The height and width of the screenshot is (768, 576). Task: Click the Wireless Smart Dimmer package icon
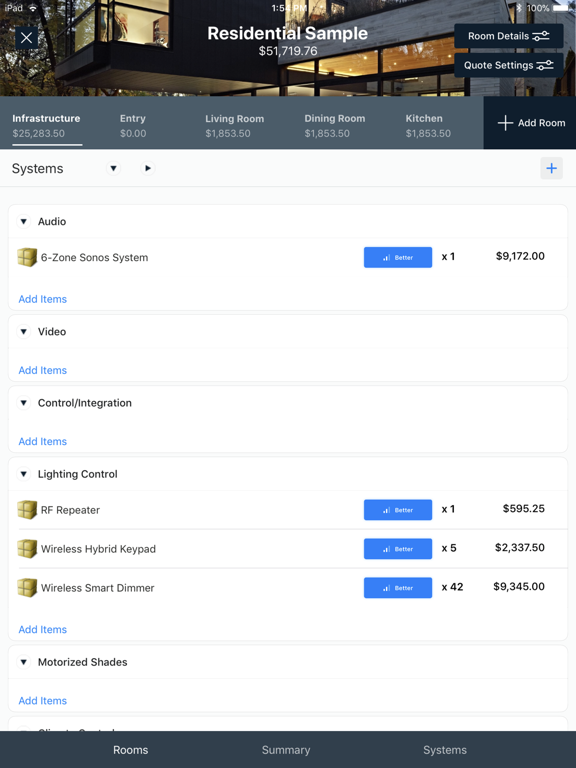(27, 588)
